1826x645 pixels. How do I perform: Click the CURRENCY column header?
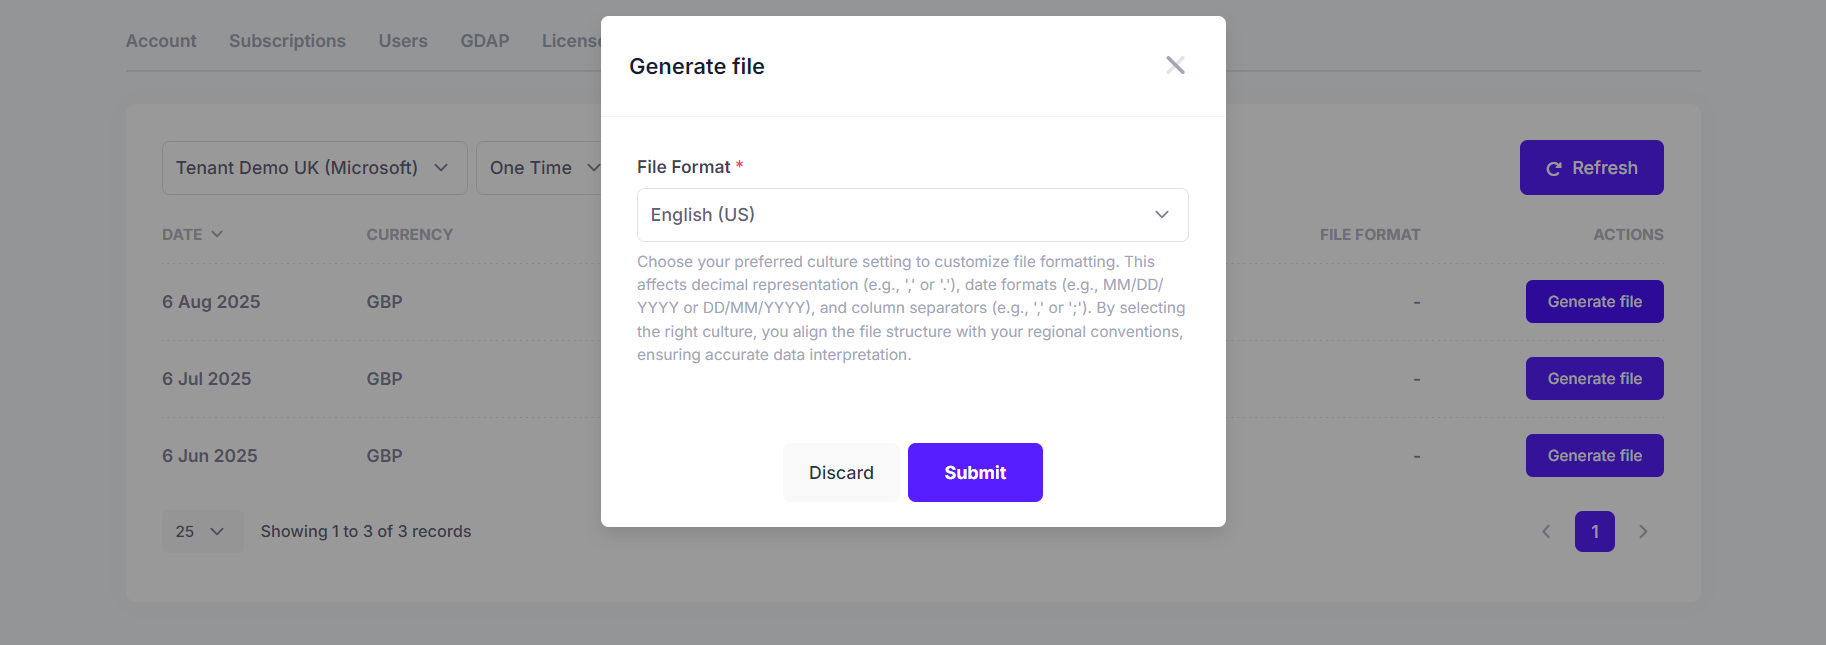point(409,234)
